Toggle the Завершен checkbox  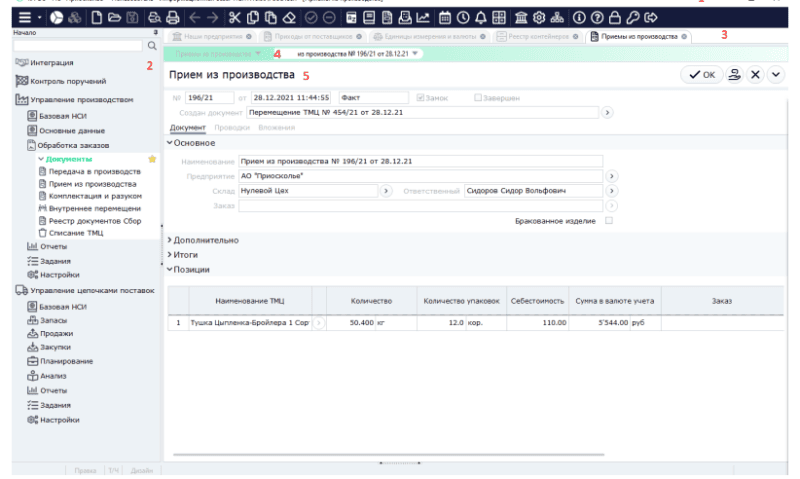478,98
